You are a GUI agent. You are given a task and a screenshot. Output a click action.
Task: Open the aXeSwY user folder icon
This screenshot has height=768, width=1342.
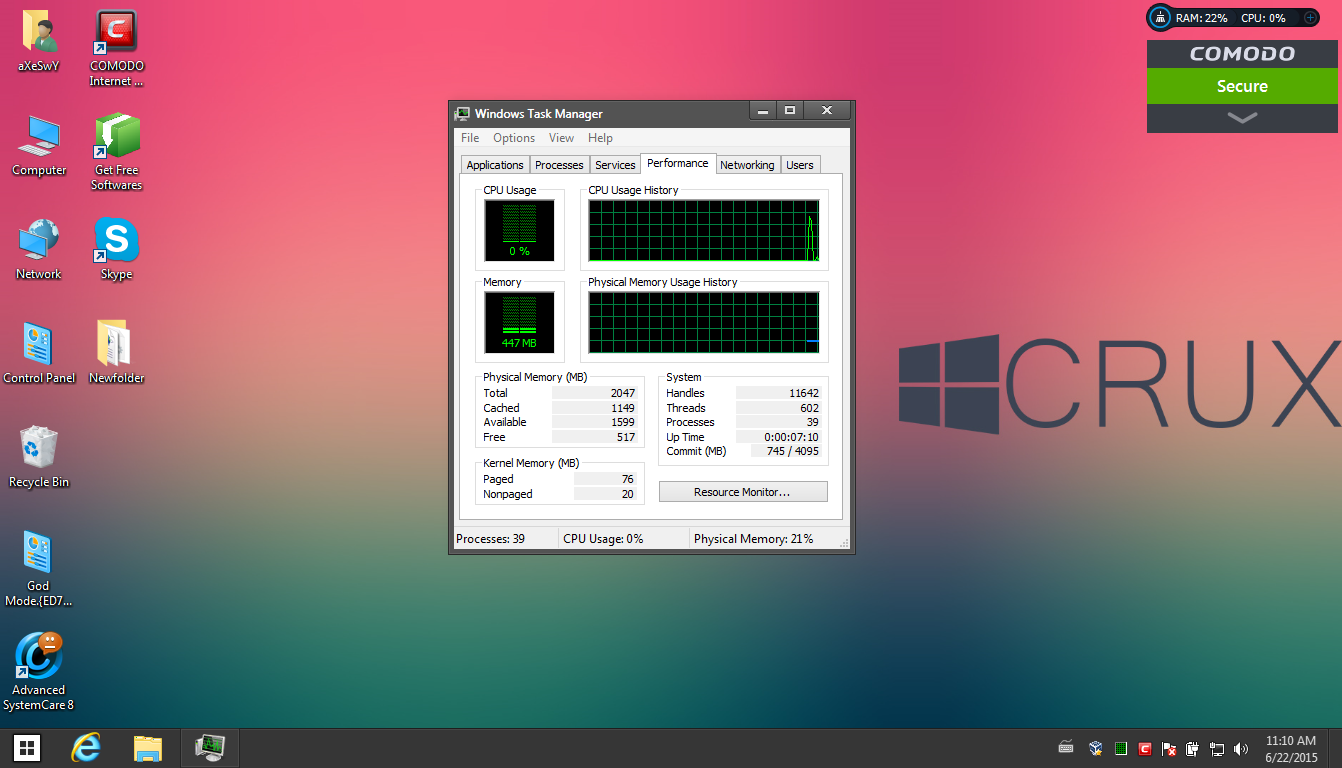(x=39, y=43)
